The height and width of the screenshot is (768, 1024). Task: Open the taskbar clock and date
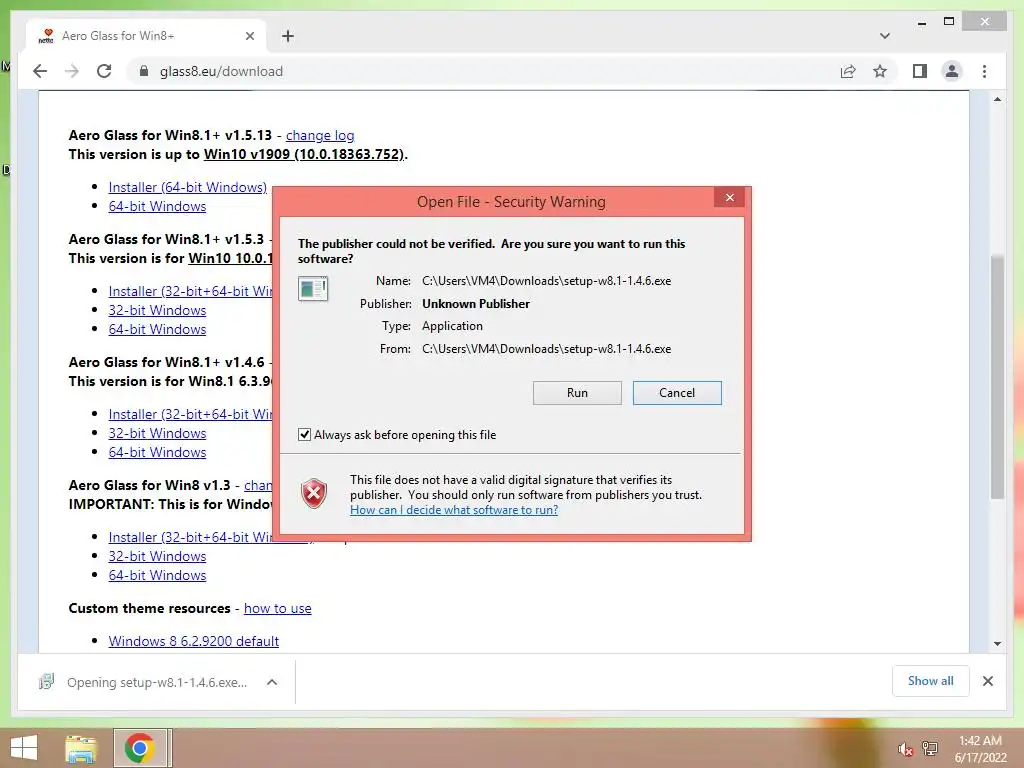click(980, 748)
